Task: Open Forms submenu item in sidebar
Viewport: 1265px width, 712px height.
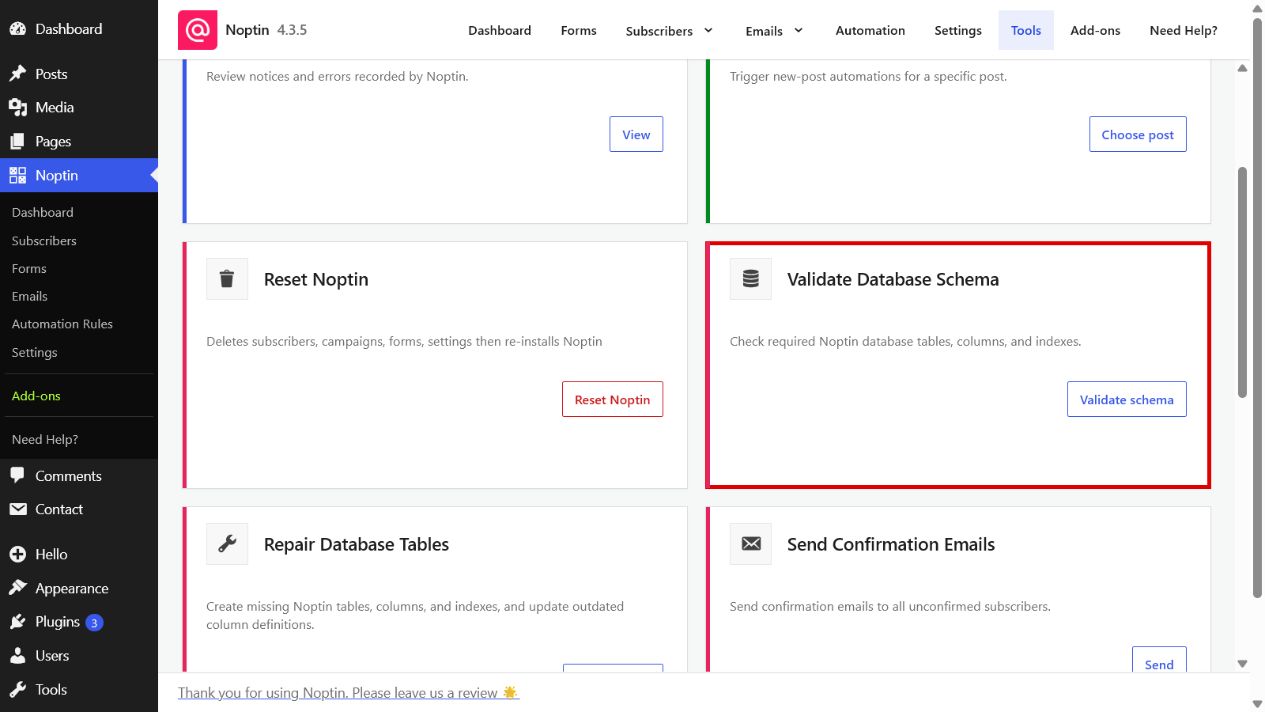Action: (29, 268)
